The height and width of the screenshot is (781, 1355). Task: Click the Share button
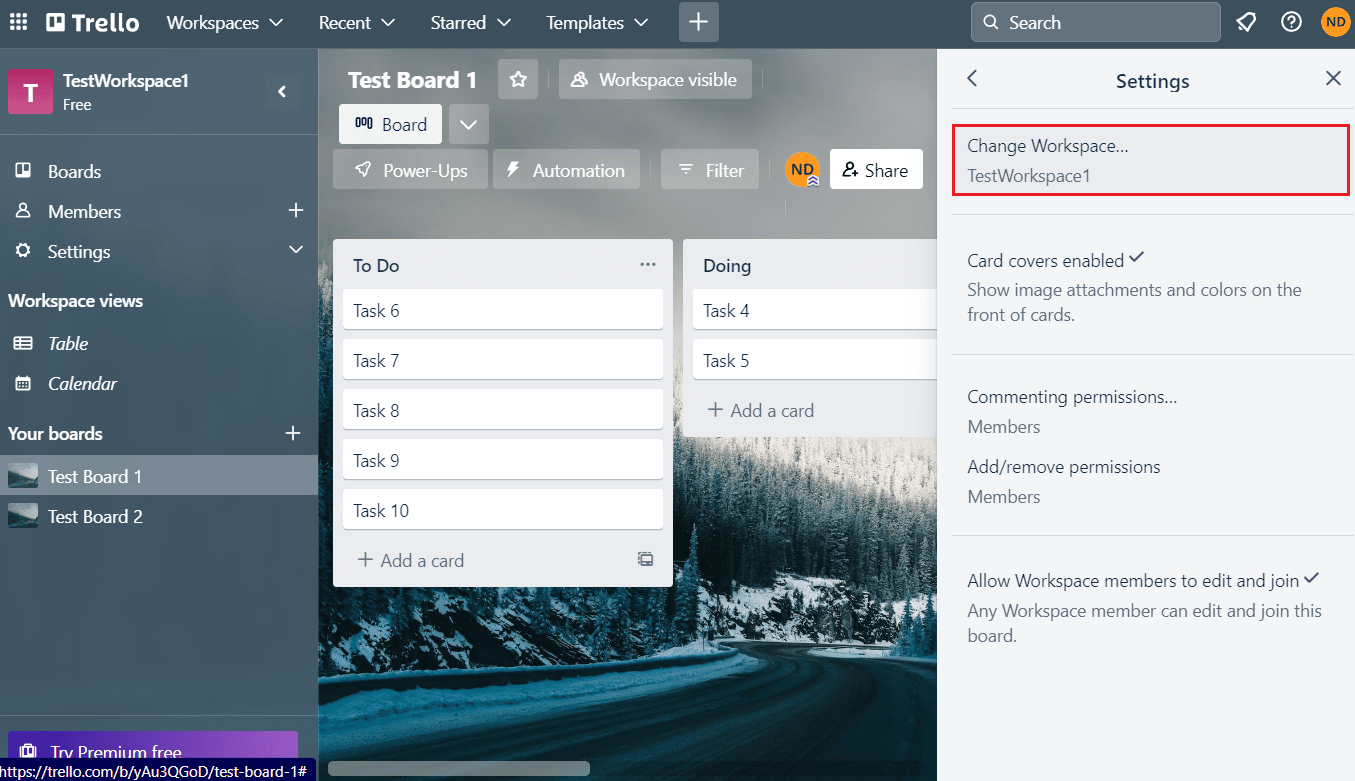coord(876,170)
